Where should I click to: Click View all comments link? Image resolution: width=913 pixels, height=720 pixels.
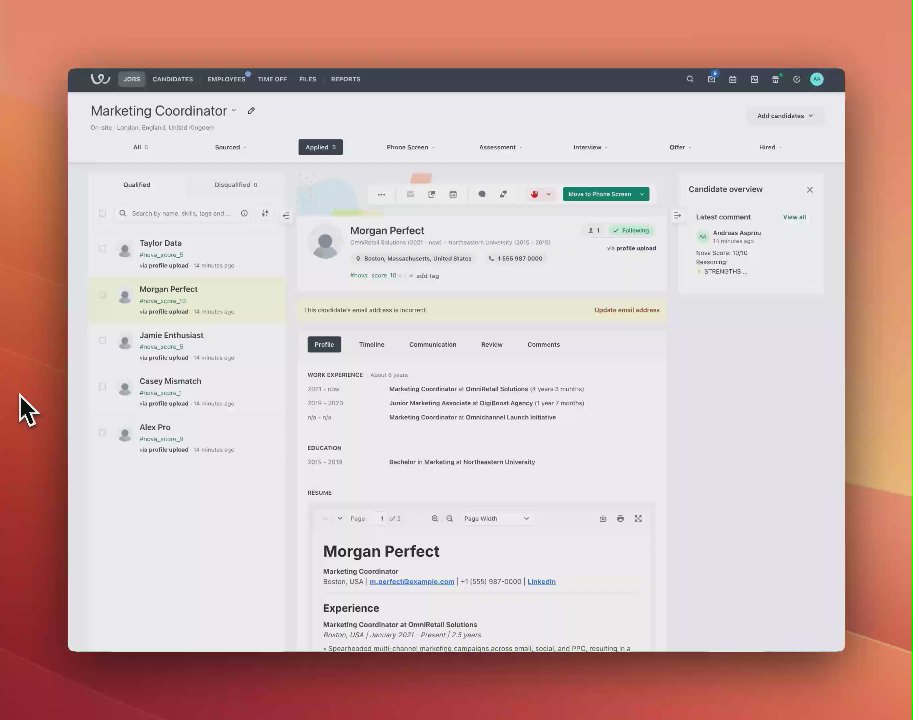click(x=794, y=217)
